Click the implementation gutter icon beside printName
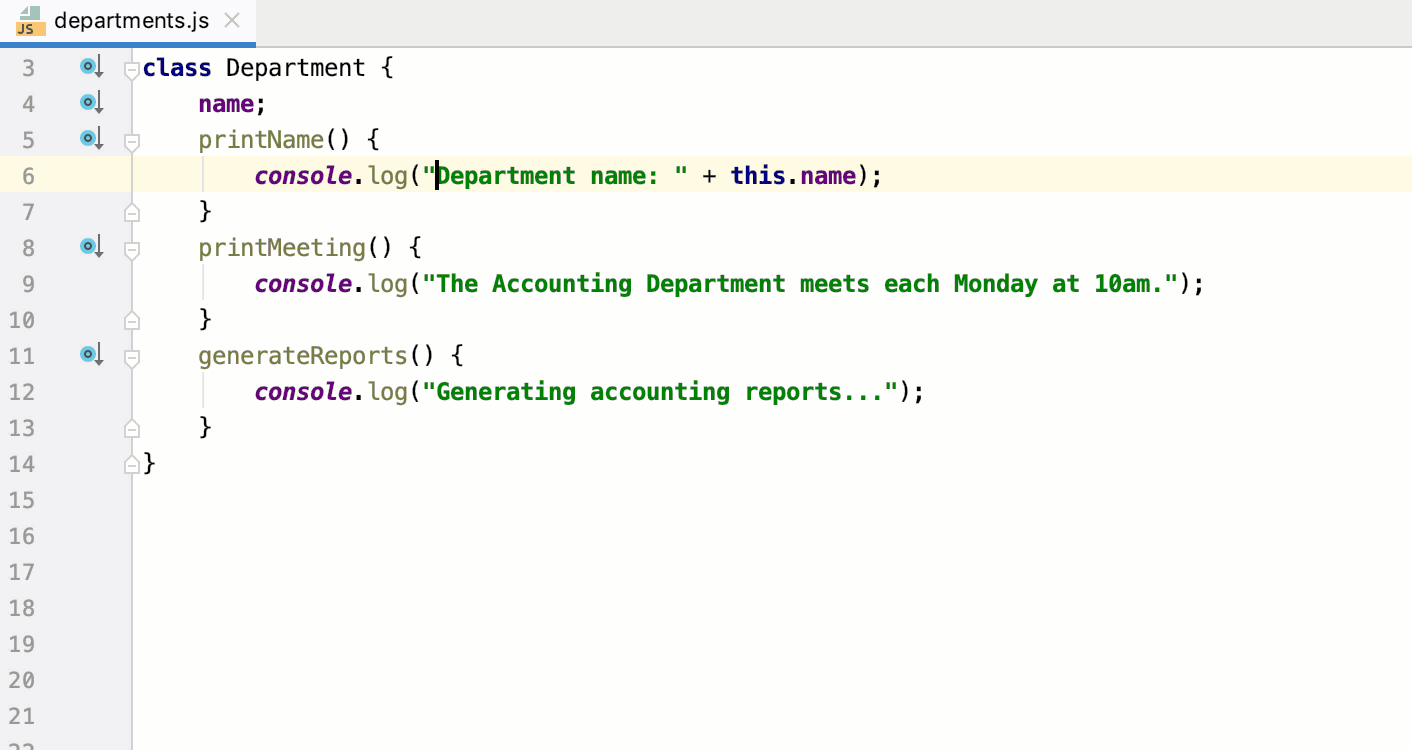 (90, 139)
